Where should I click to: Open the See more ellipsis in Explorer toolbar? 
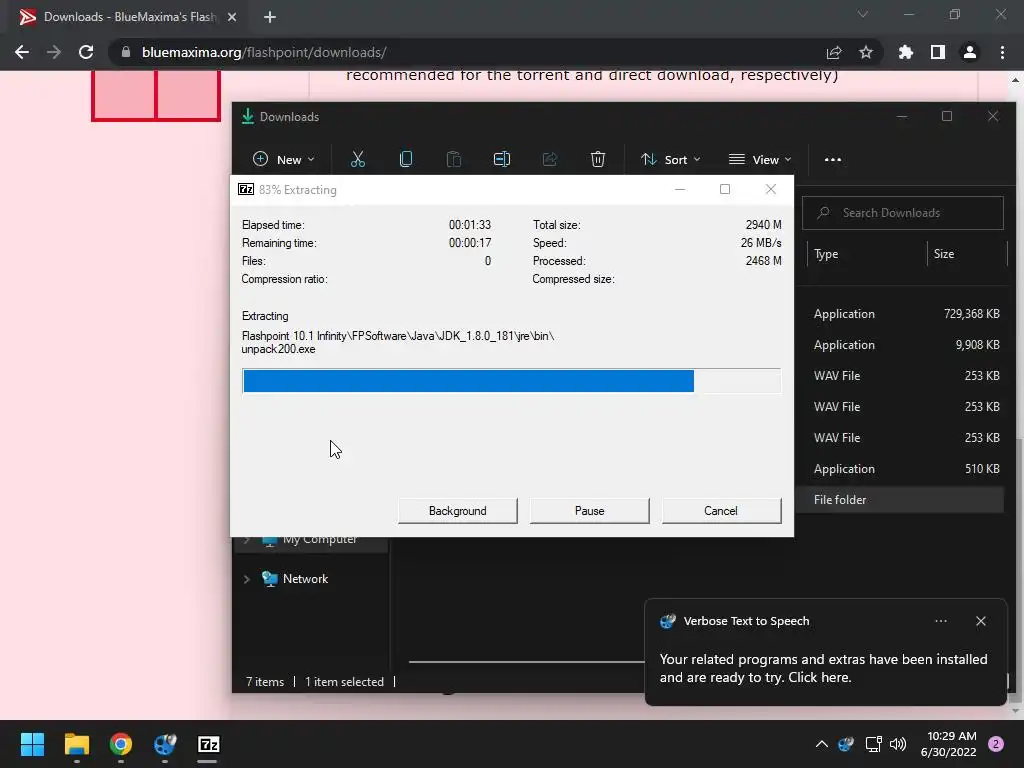pos(833,159)
